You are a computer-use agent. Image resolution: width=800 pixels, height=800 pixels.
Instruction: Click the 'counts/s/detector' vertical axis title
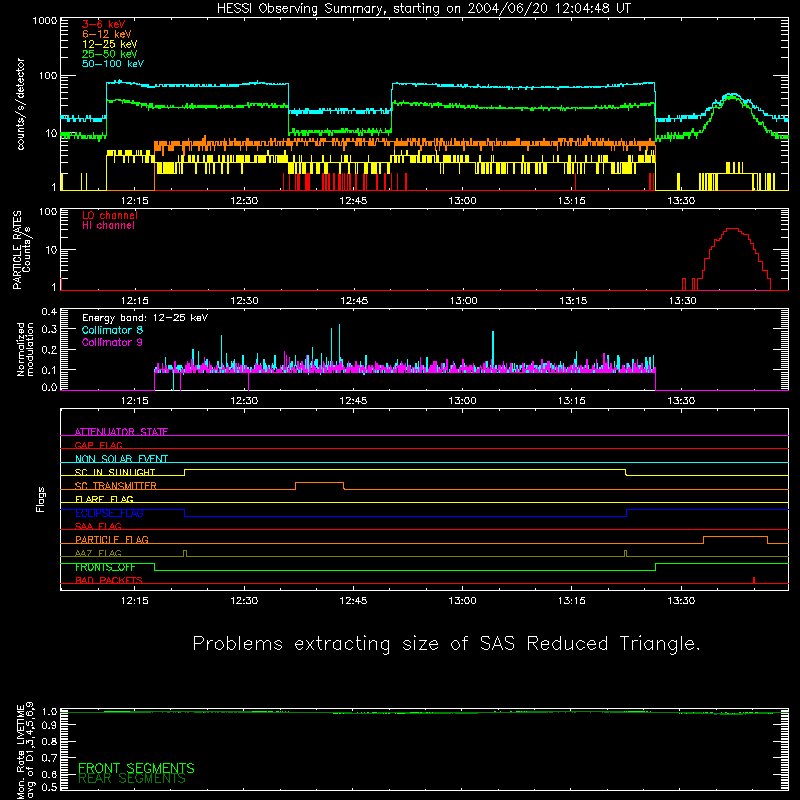[21, 104]
